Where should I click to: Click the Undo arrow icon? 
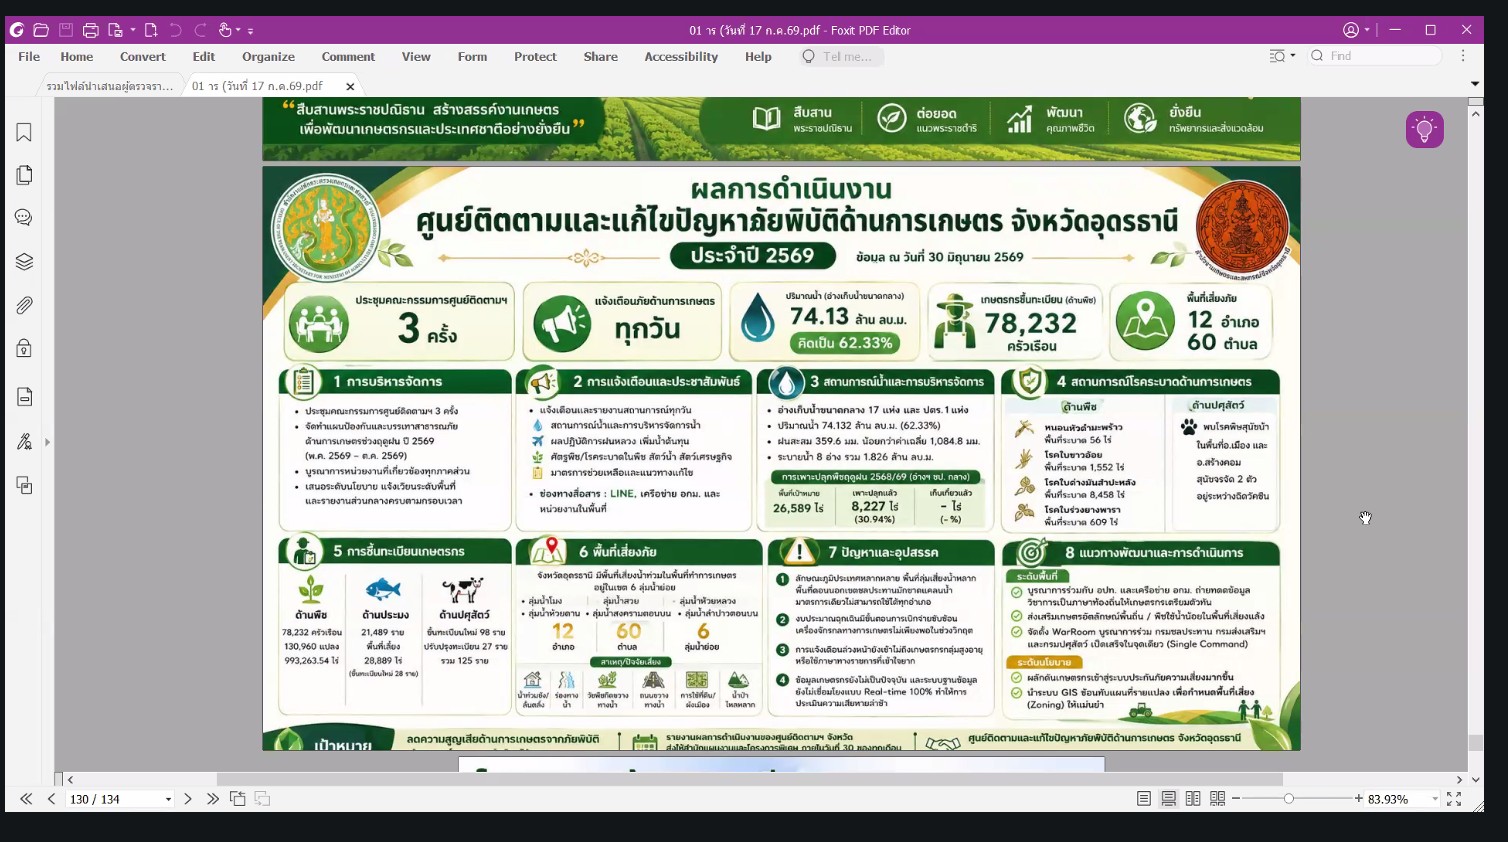pyautogui.click(x=176, y=30)
